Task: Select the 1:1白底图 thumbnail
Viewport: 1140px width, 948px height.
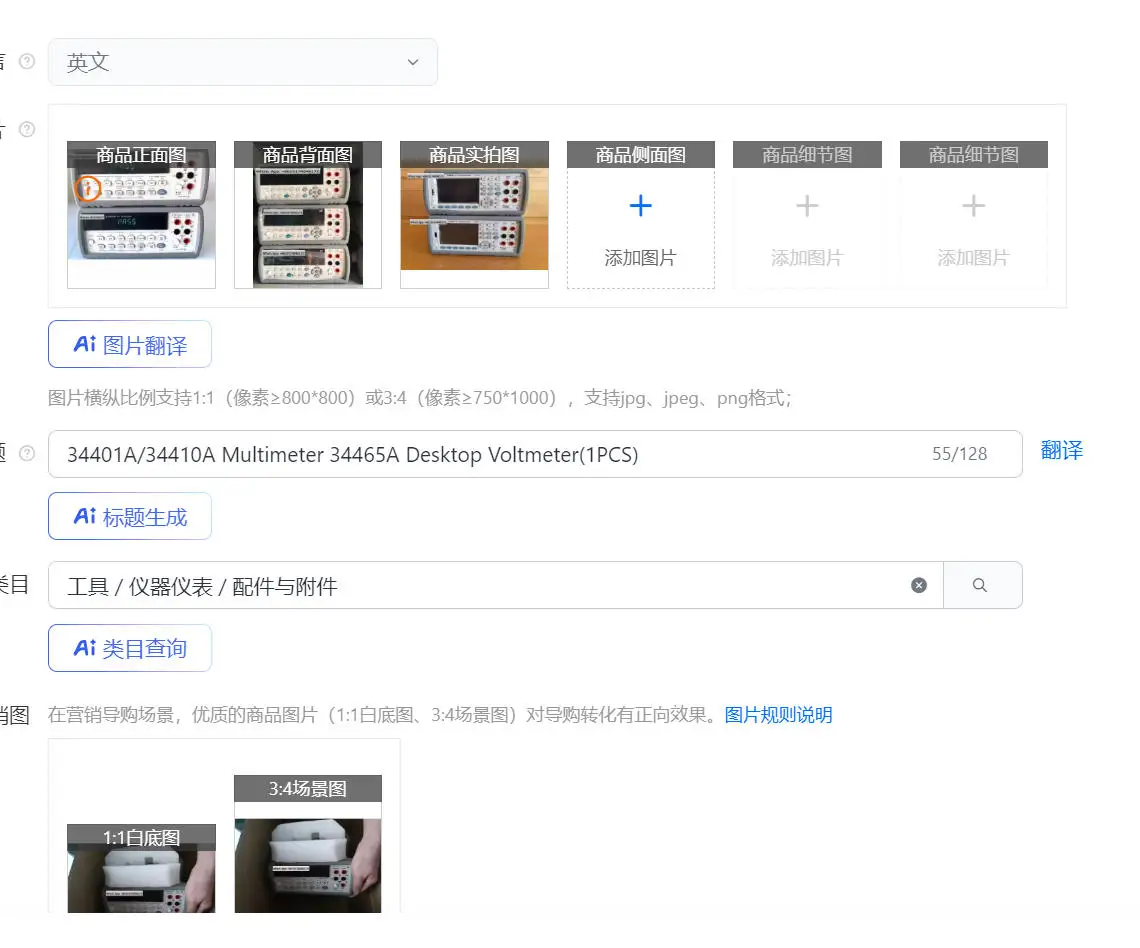Action: 141,868
